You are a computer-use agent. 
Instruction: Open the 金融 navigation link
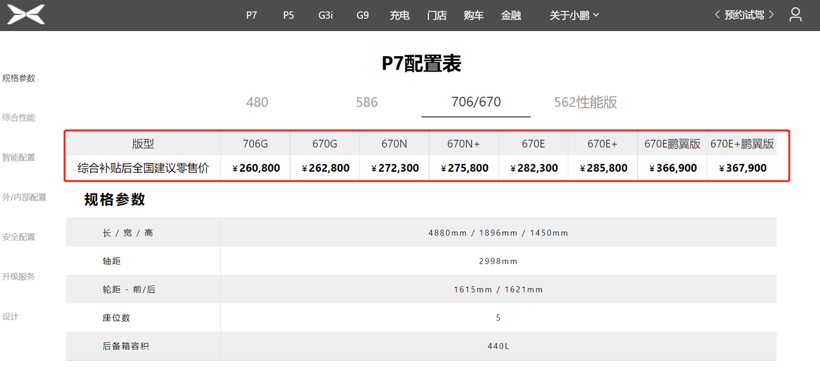511,15
